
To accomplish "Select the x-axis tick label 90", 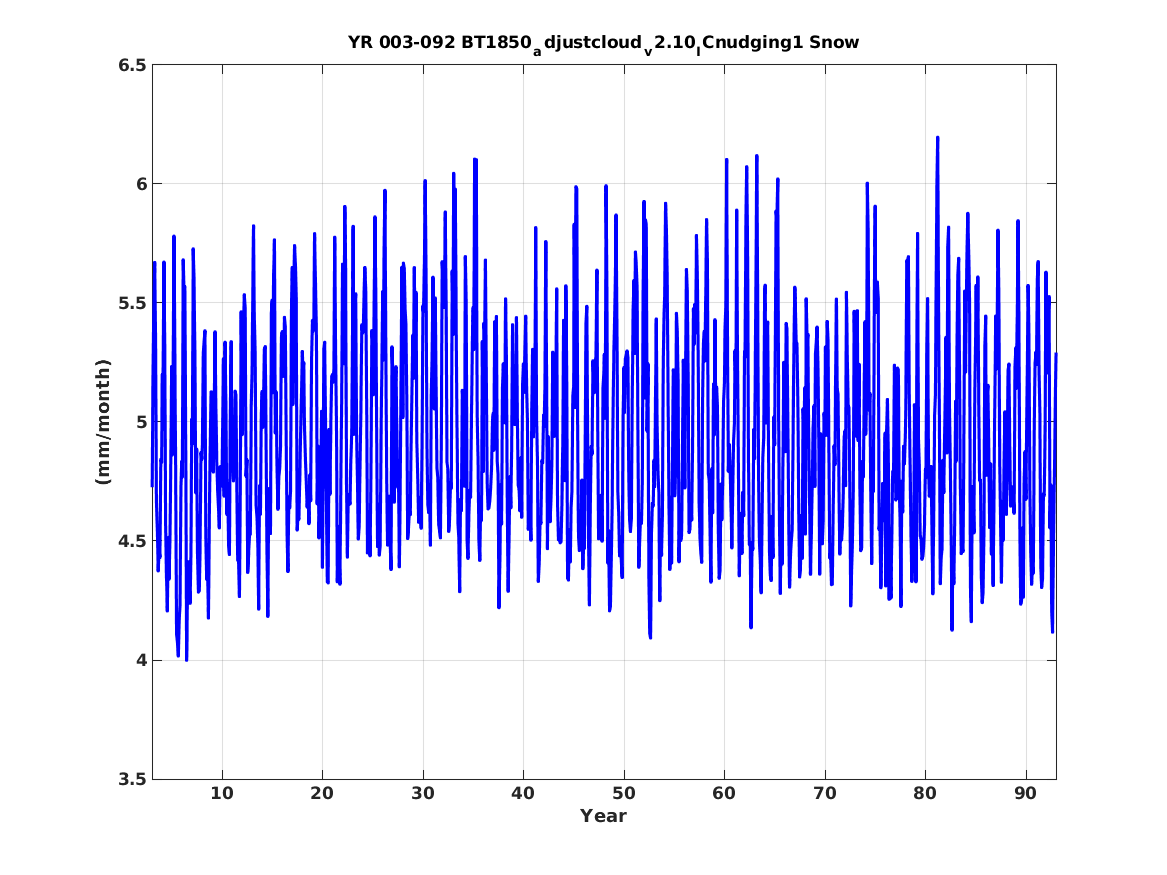I will click(x=1026, y=794).
